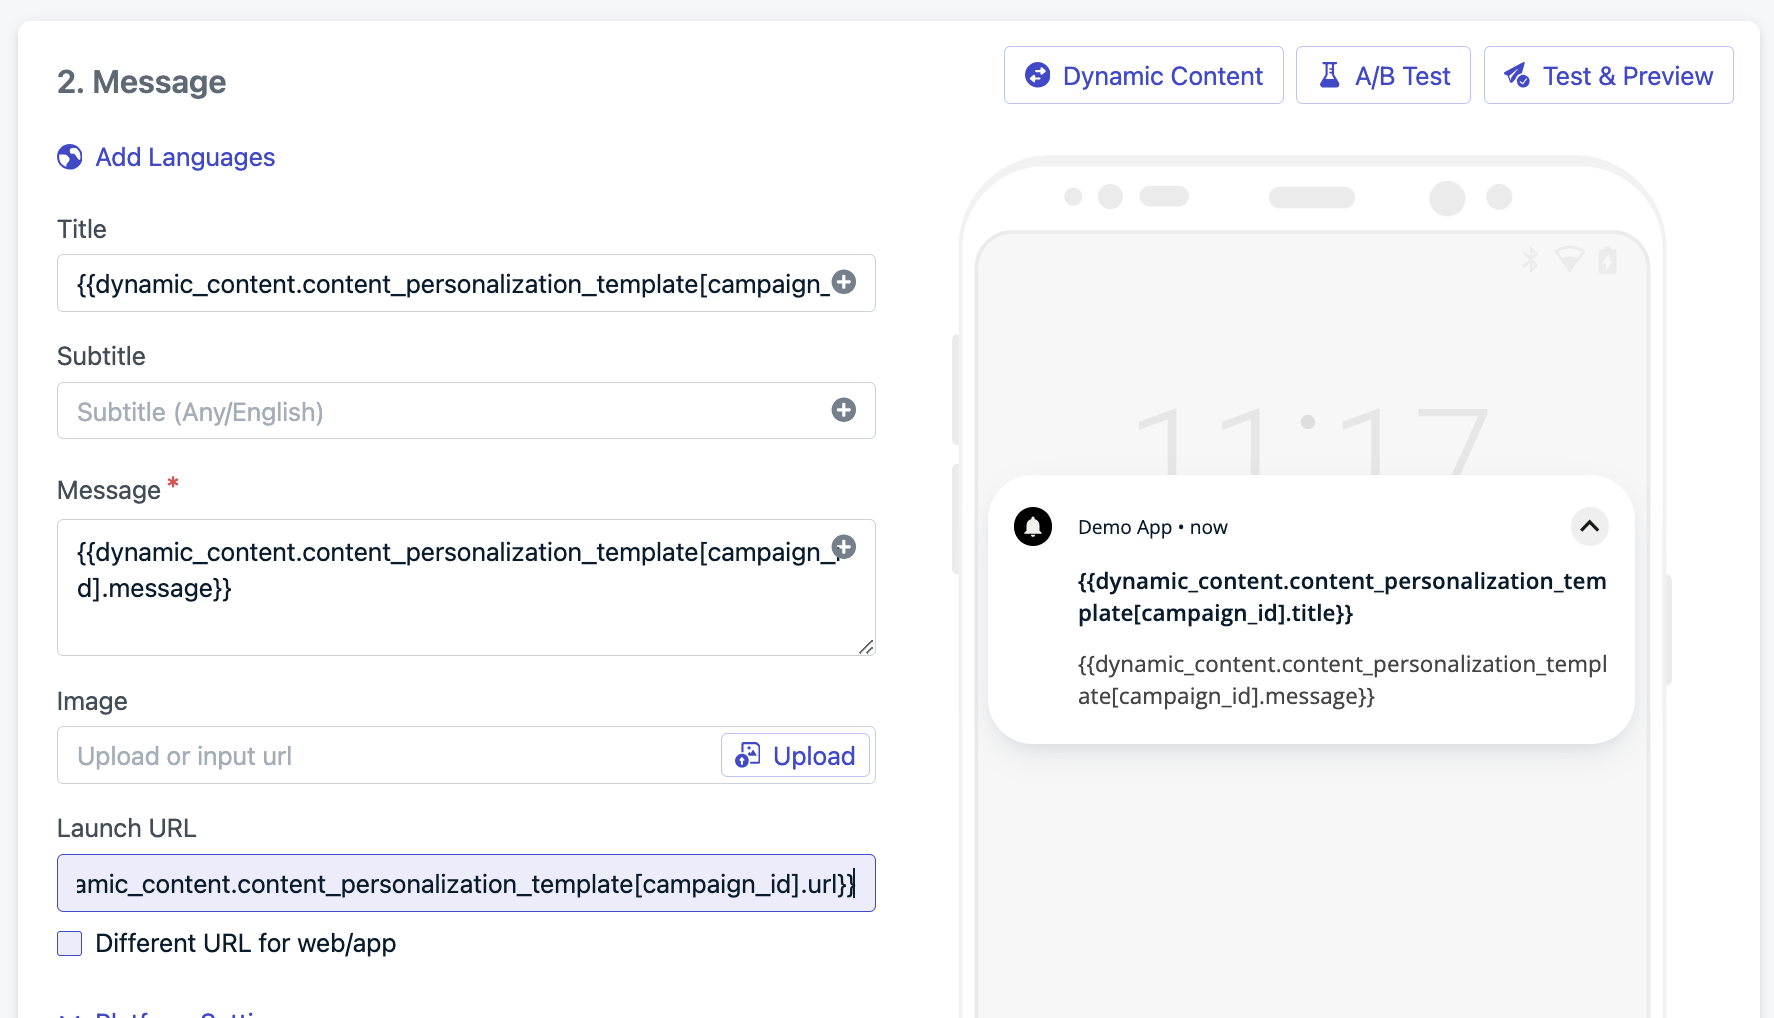This screenshot has width=1774, height=1018.
Task: Focus the Launch URL input field
Action: coord(466,883)
